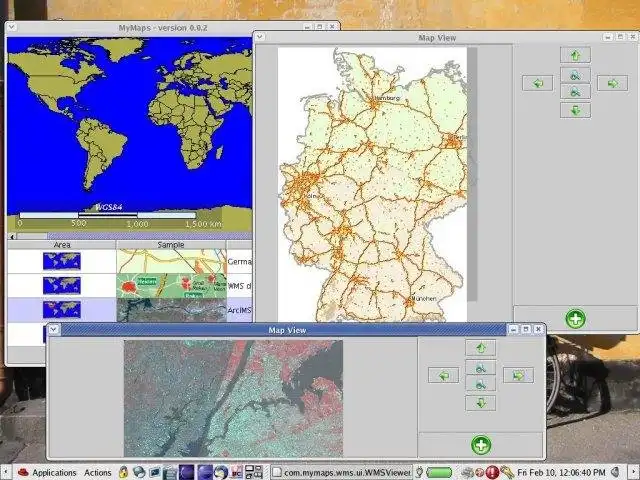
Task: Click green plus button in satellite map window
Action: (481, 445)
